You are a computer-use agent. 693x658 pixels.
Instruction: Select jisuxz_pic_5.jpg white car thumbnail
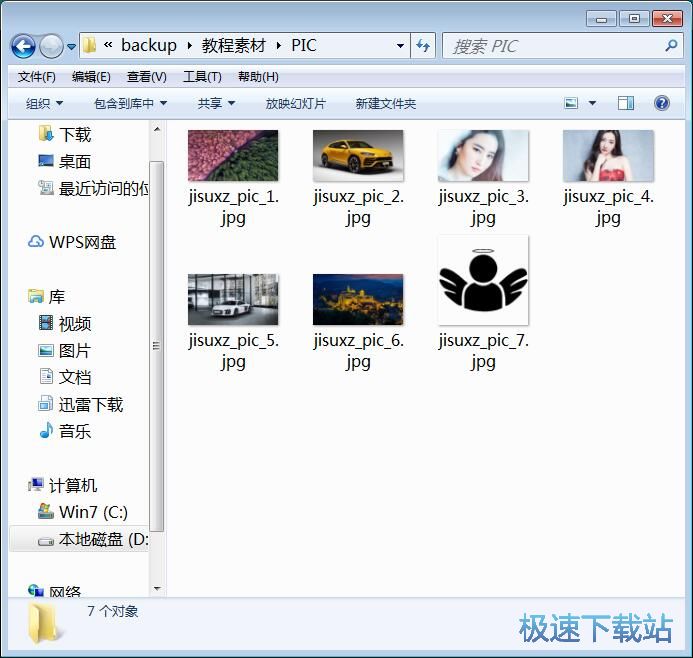233,300
